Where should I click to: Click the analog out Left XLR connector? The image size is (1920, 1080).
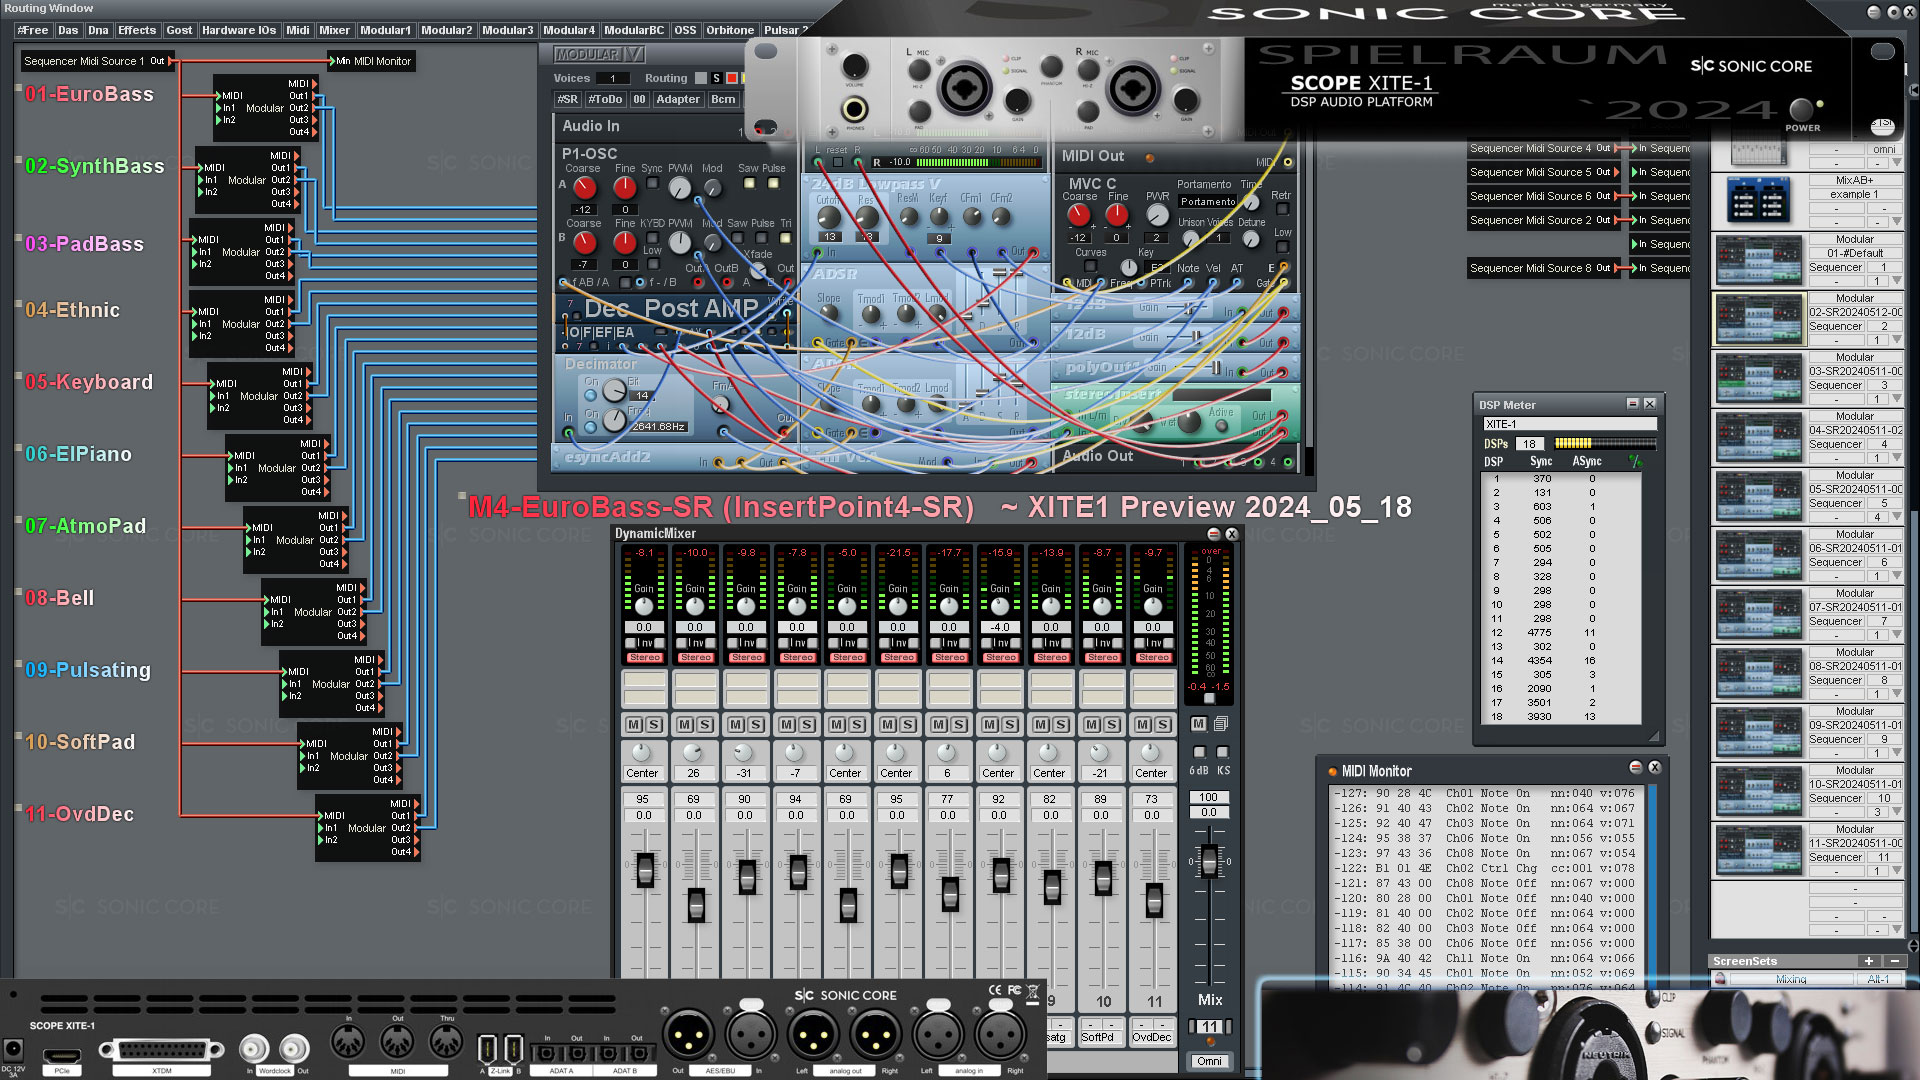click(812, 1033)
